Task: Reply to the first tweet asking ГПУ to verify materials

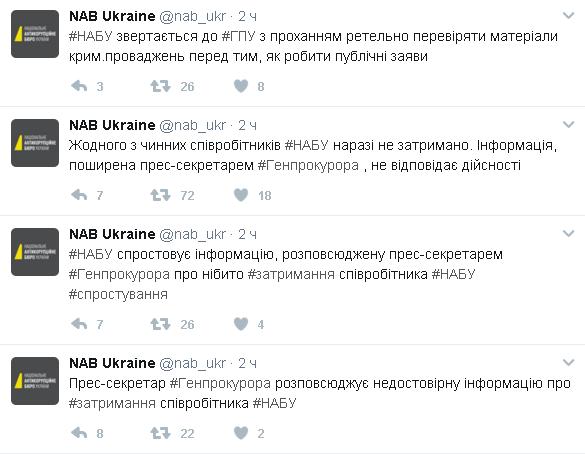Action: (x=79, y=86)
